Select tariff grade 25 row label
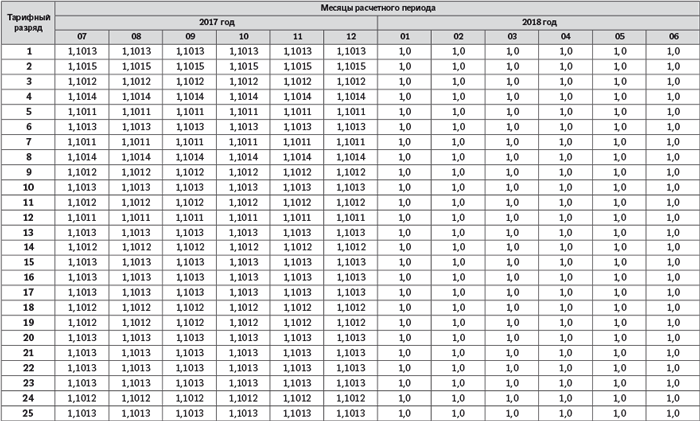The image size is (700, 421). click(28, 413)
